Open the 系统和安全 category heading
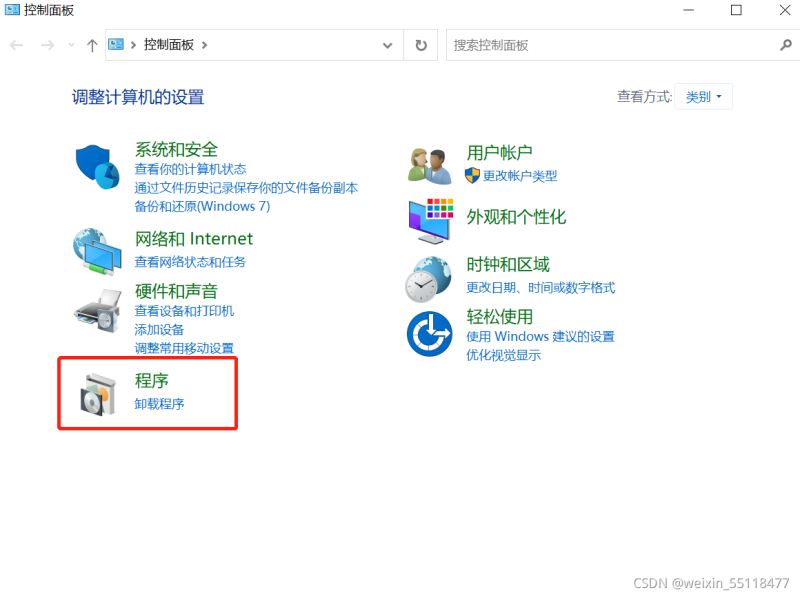The image size is (800, 597). point(177,150)
